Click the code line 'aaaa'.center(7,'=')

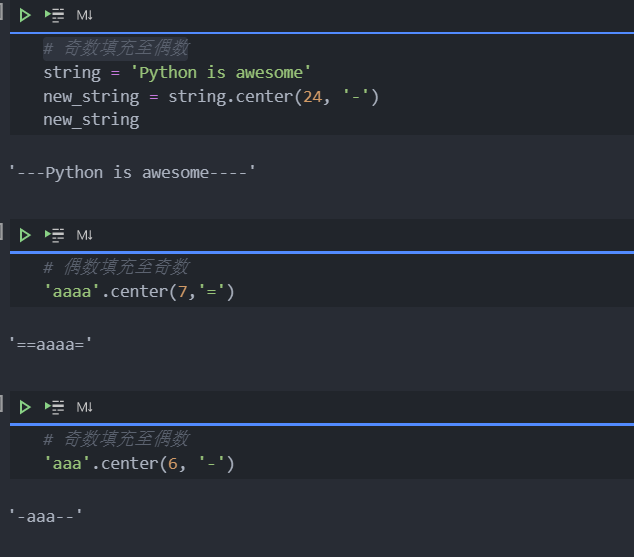(138, 291)
